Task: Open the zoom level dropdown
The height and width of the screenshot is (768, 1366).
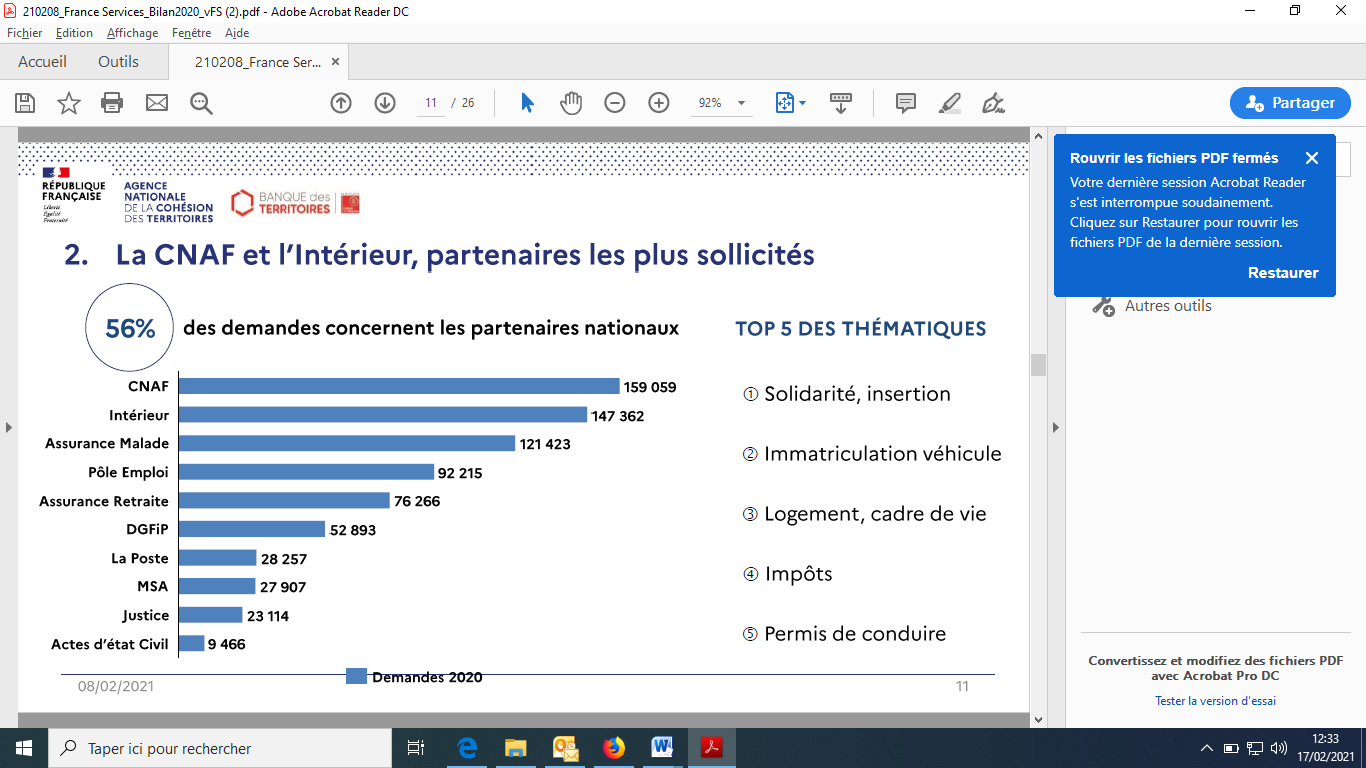Action: (x=741, y=103)
